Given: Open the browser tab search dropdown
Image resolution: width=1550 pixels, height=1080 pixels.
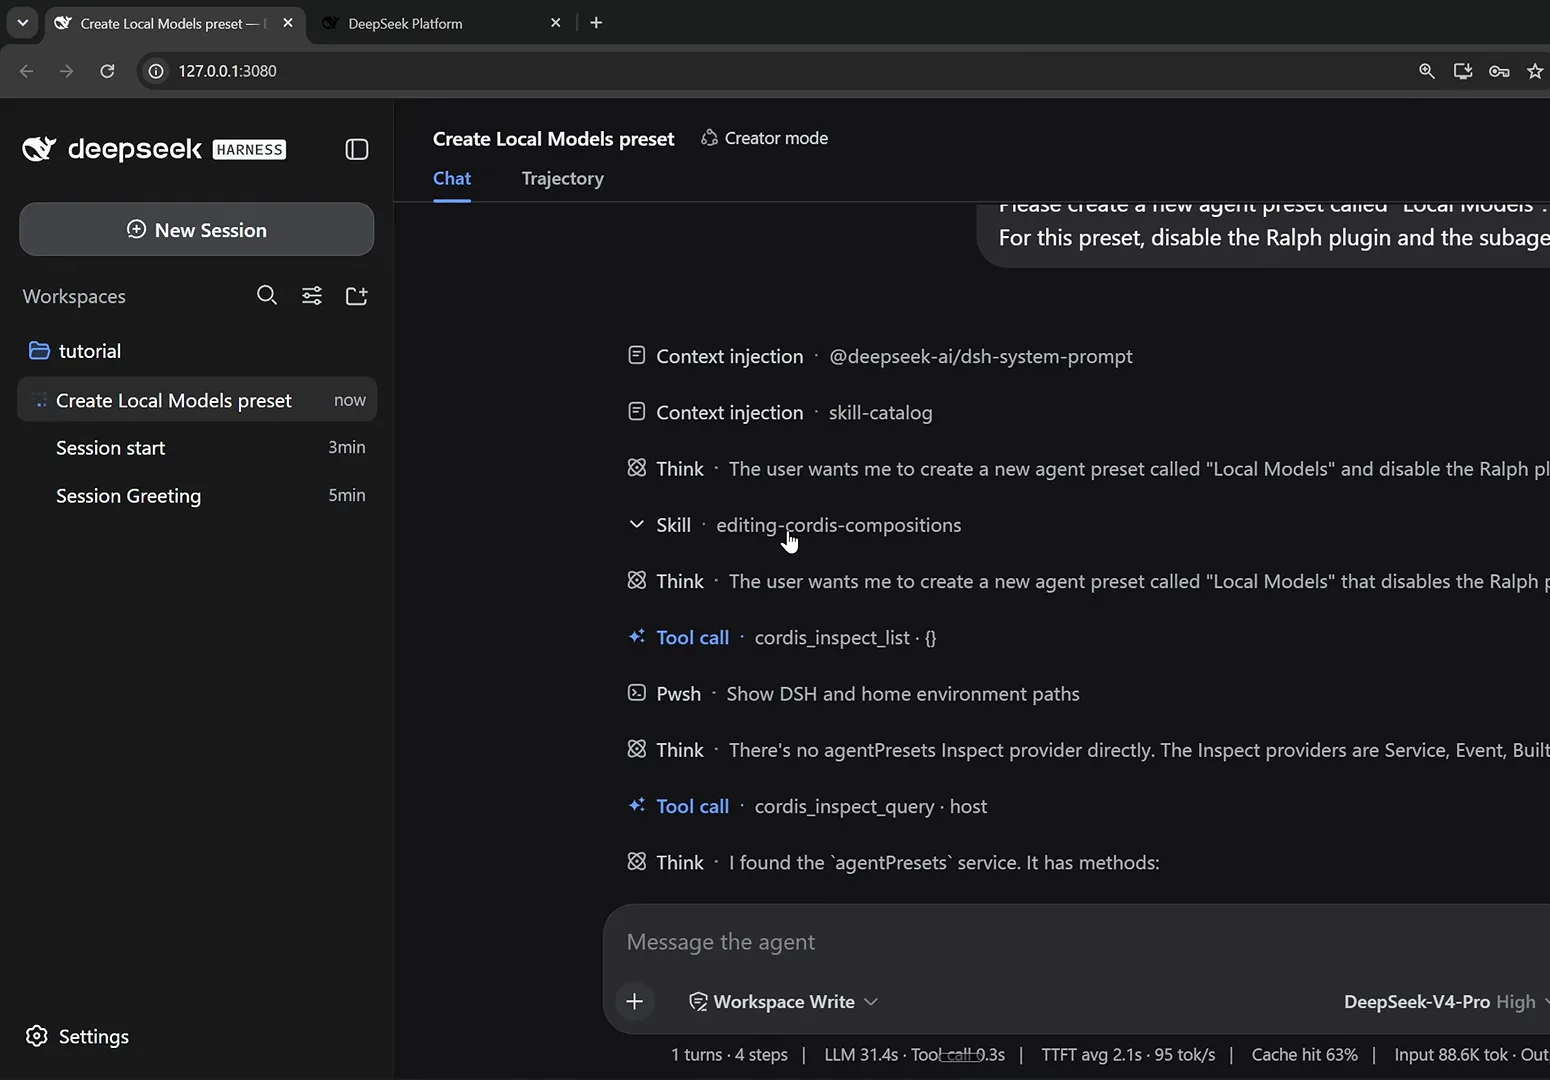Looking at the screenshot, I should tap(22, 22).
